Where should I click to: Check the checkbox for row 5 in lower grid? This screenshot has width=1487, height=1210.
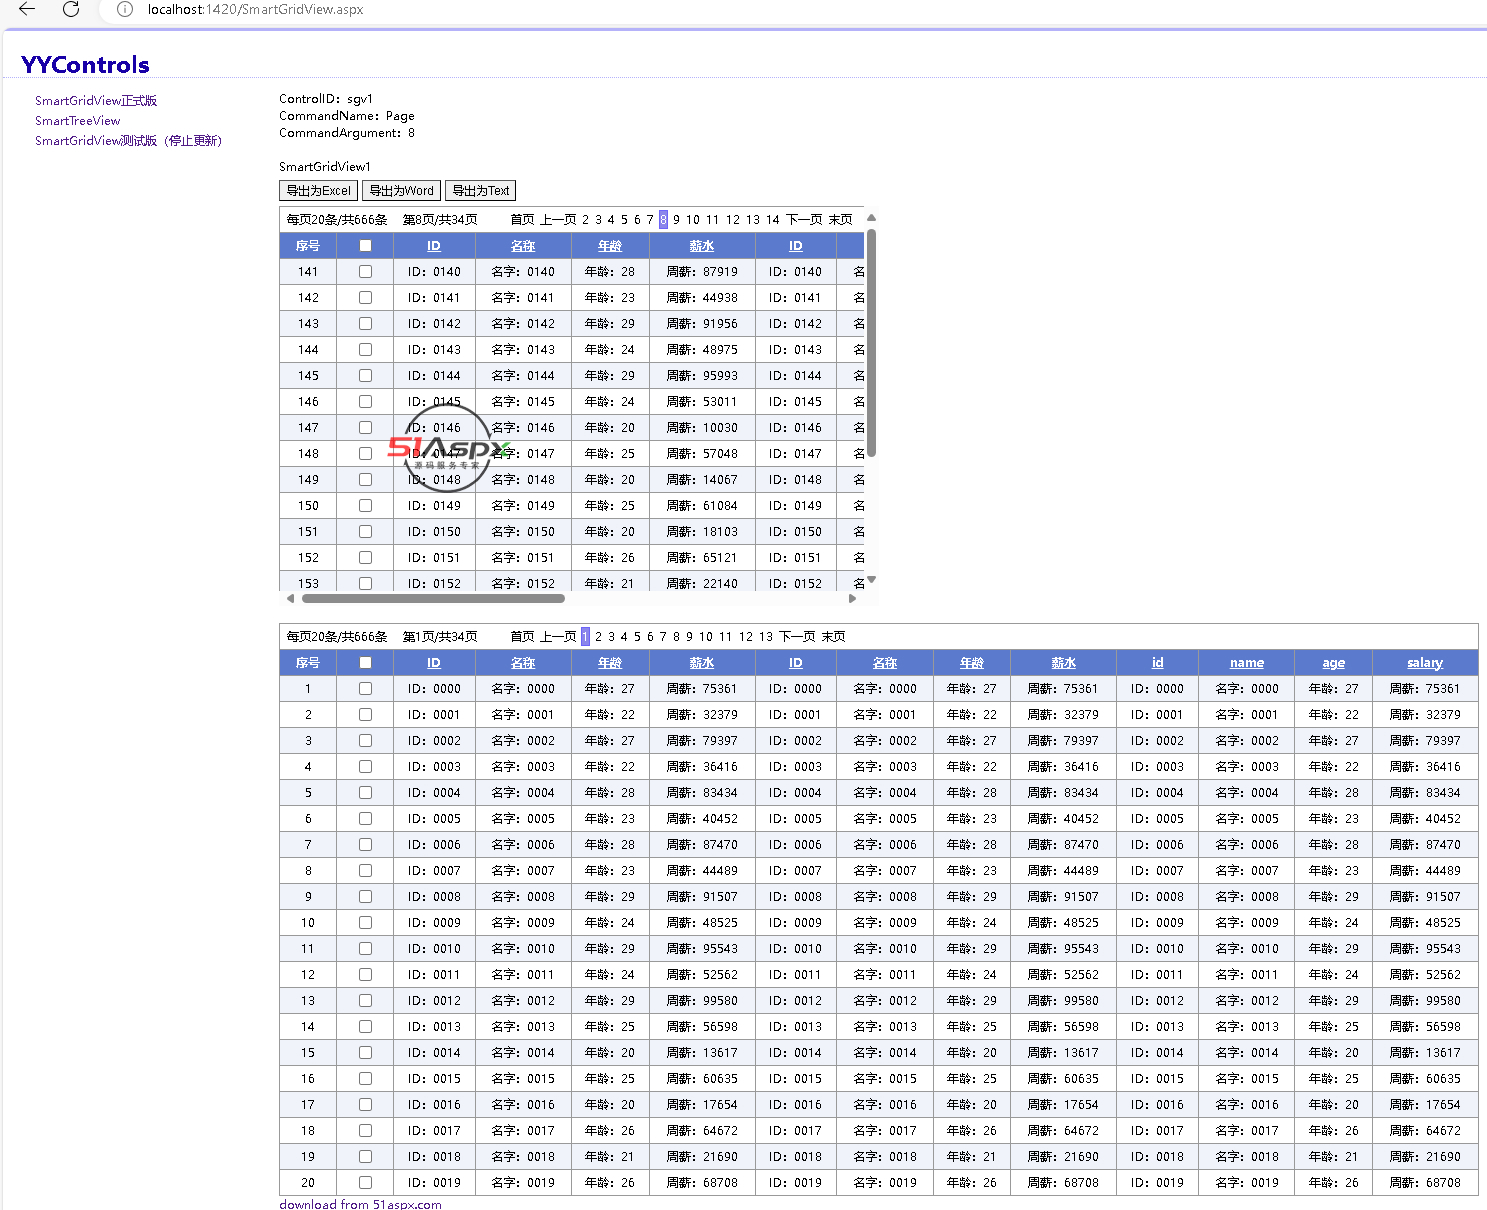pyautogui.click(x=365, y=793)
